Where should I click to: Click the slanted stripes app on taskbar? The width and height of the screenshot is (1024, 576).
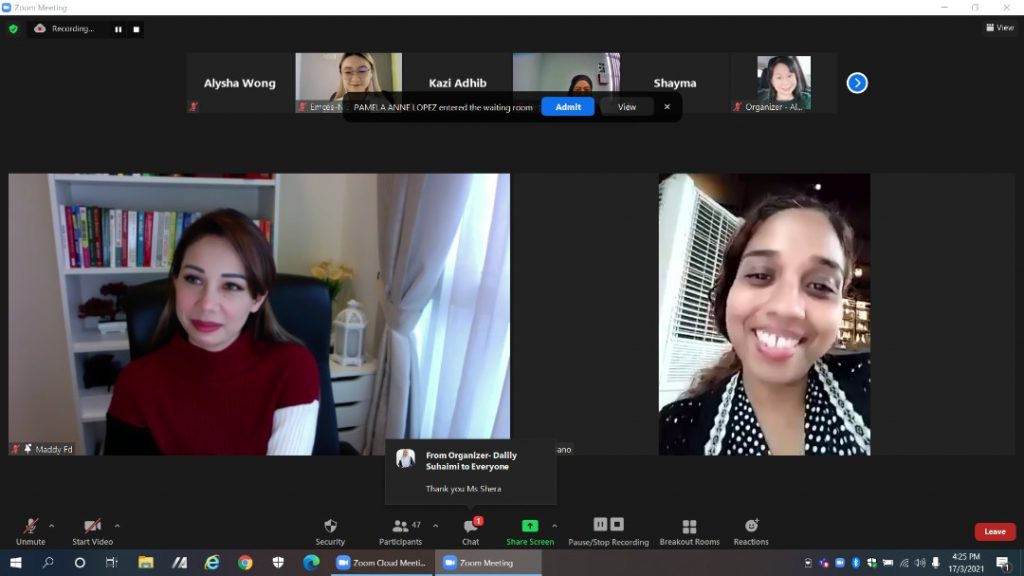pyautogui.click(x=179, y=562)
